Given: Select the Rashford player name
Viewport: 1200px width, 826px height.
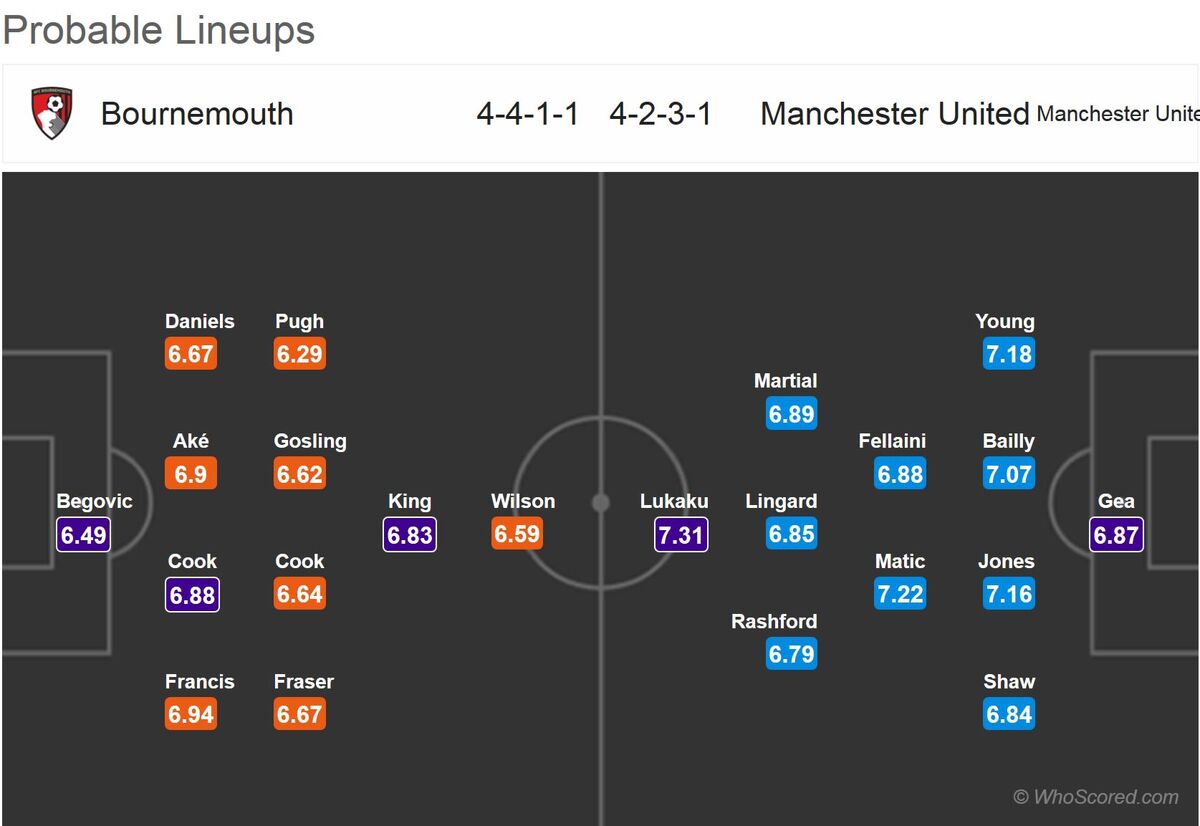Looking at the screenshot, I should [774, 621].
